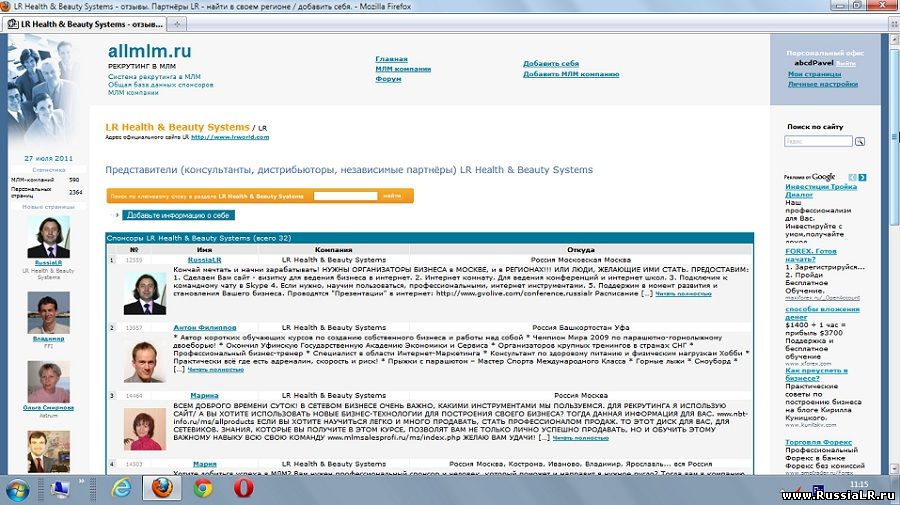This screenshot has height=505, width=900.
Task: Open МЛМ компании menu link
Action: (x=403, y=69)
